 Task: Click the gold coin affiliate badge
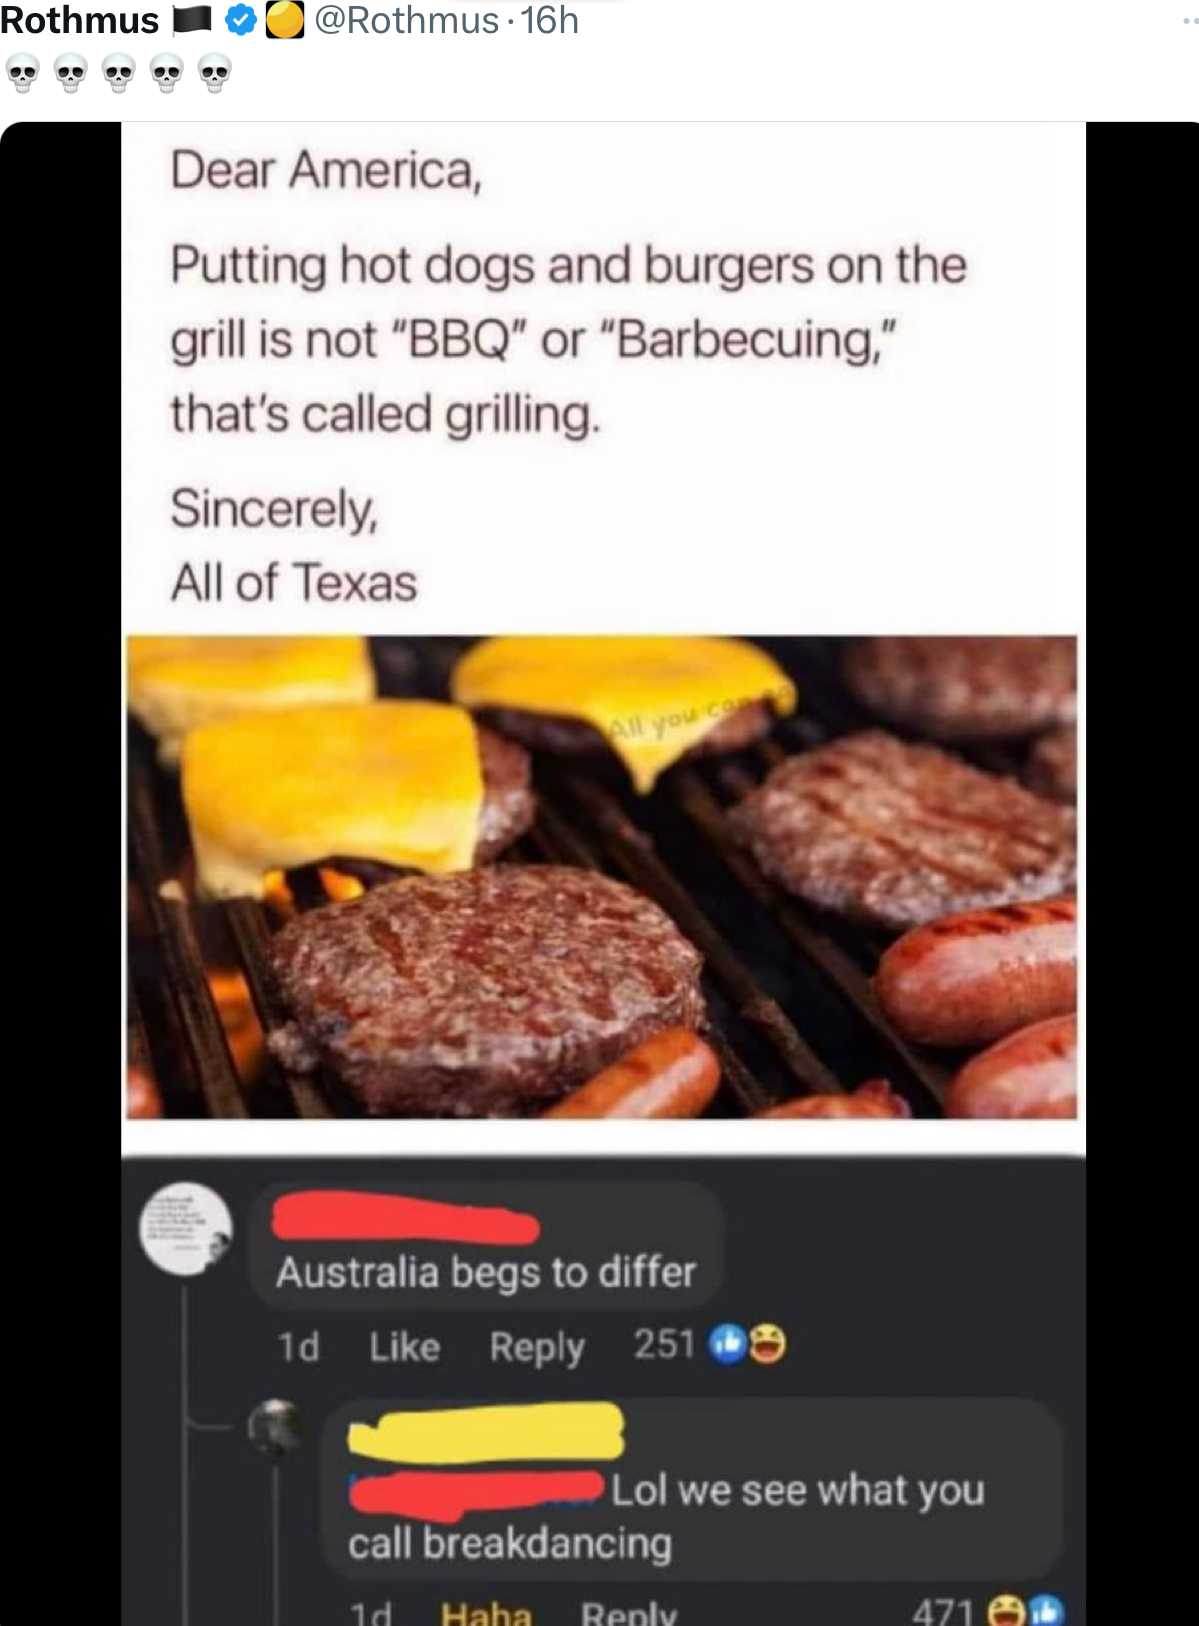pyautogui.click(x=285, y=20)
